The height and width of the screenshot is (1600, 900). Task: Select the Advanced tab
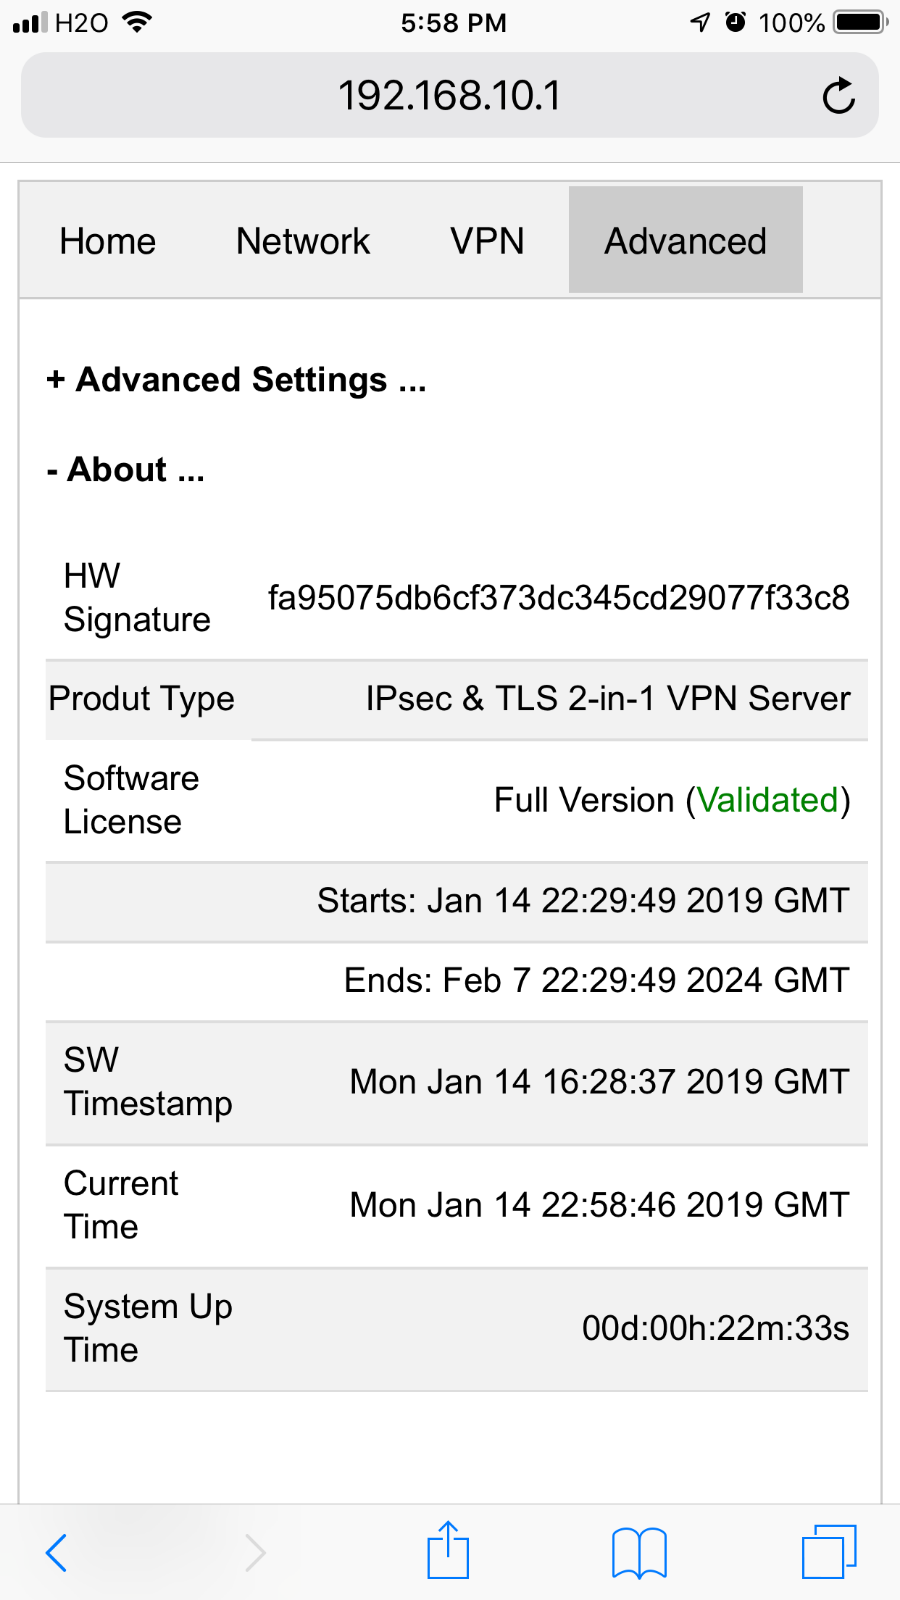coord(686,241)
